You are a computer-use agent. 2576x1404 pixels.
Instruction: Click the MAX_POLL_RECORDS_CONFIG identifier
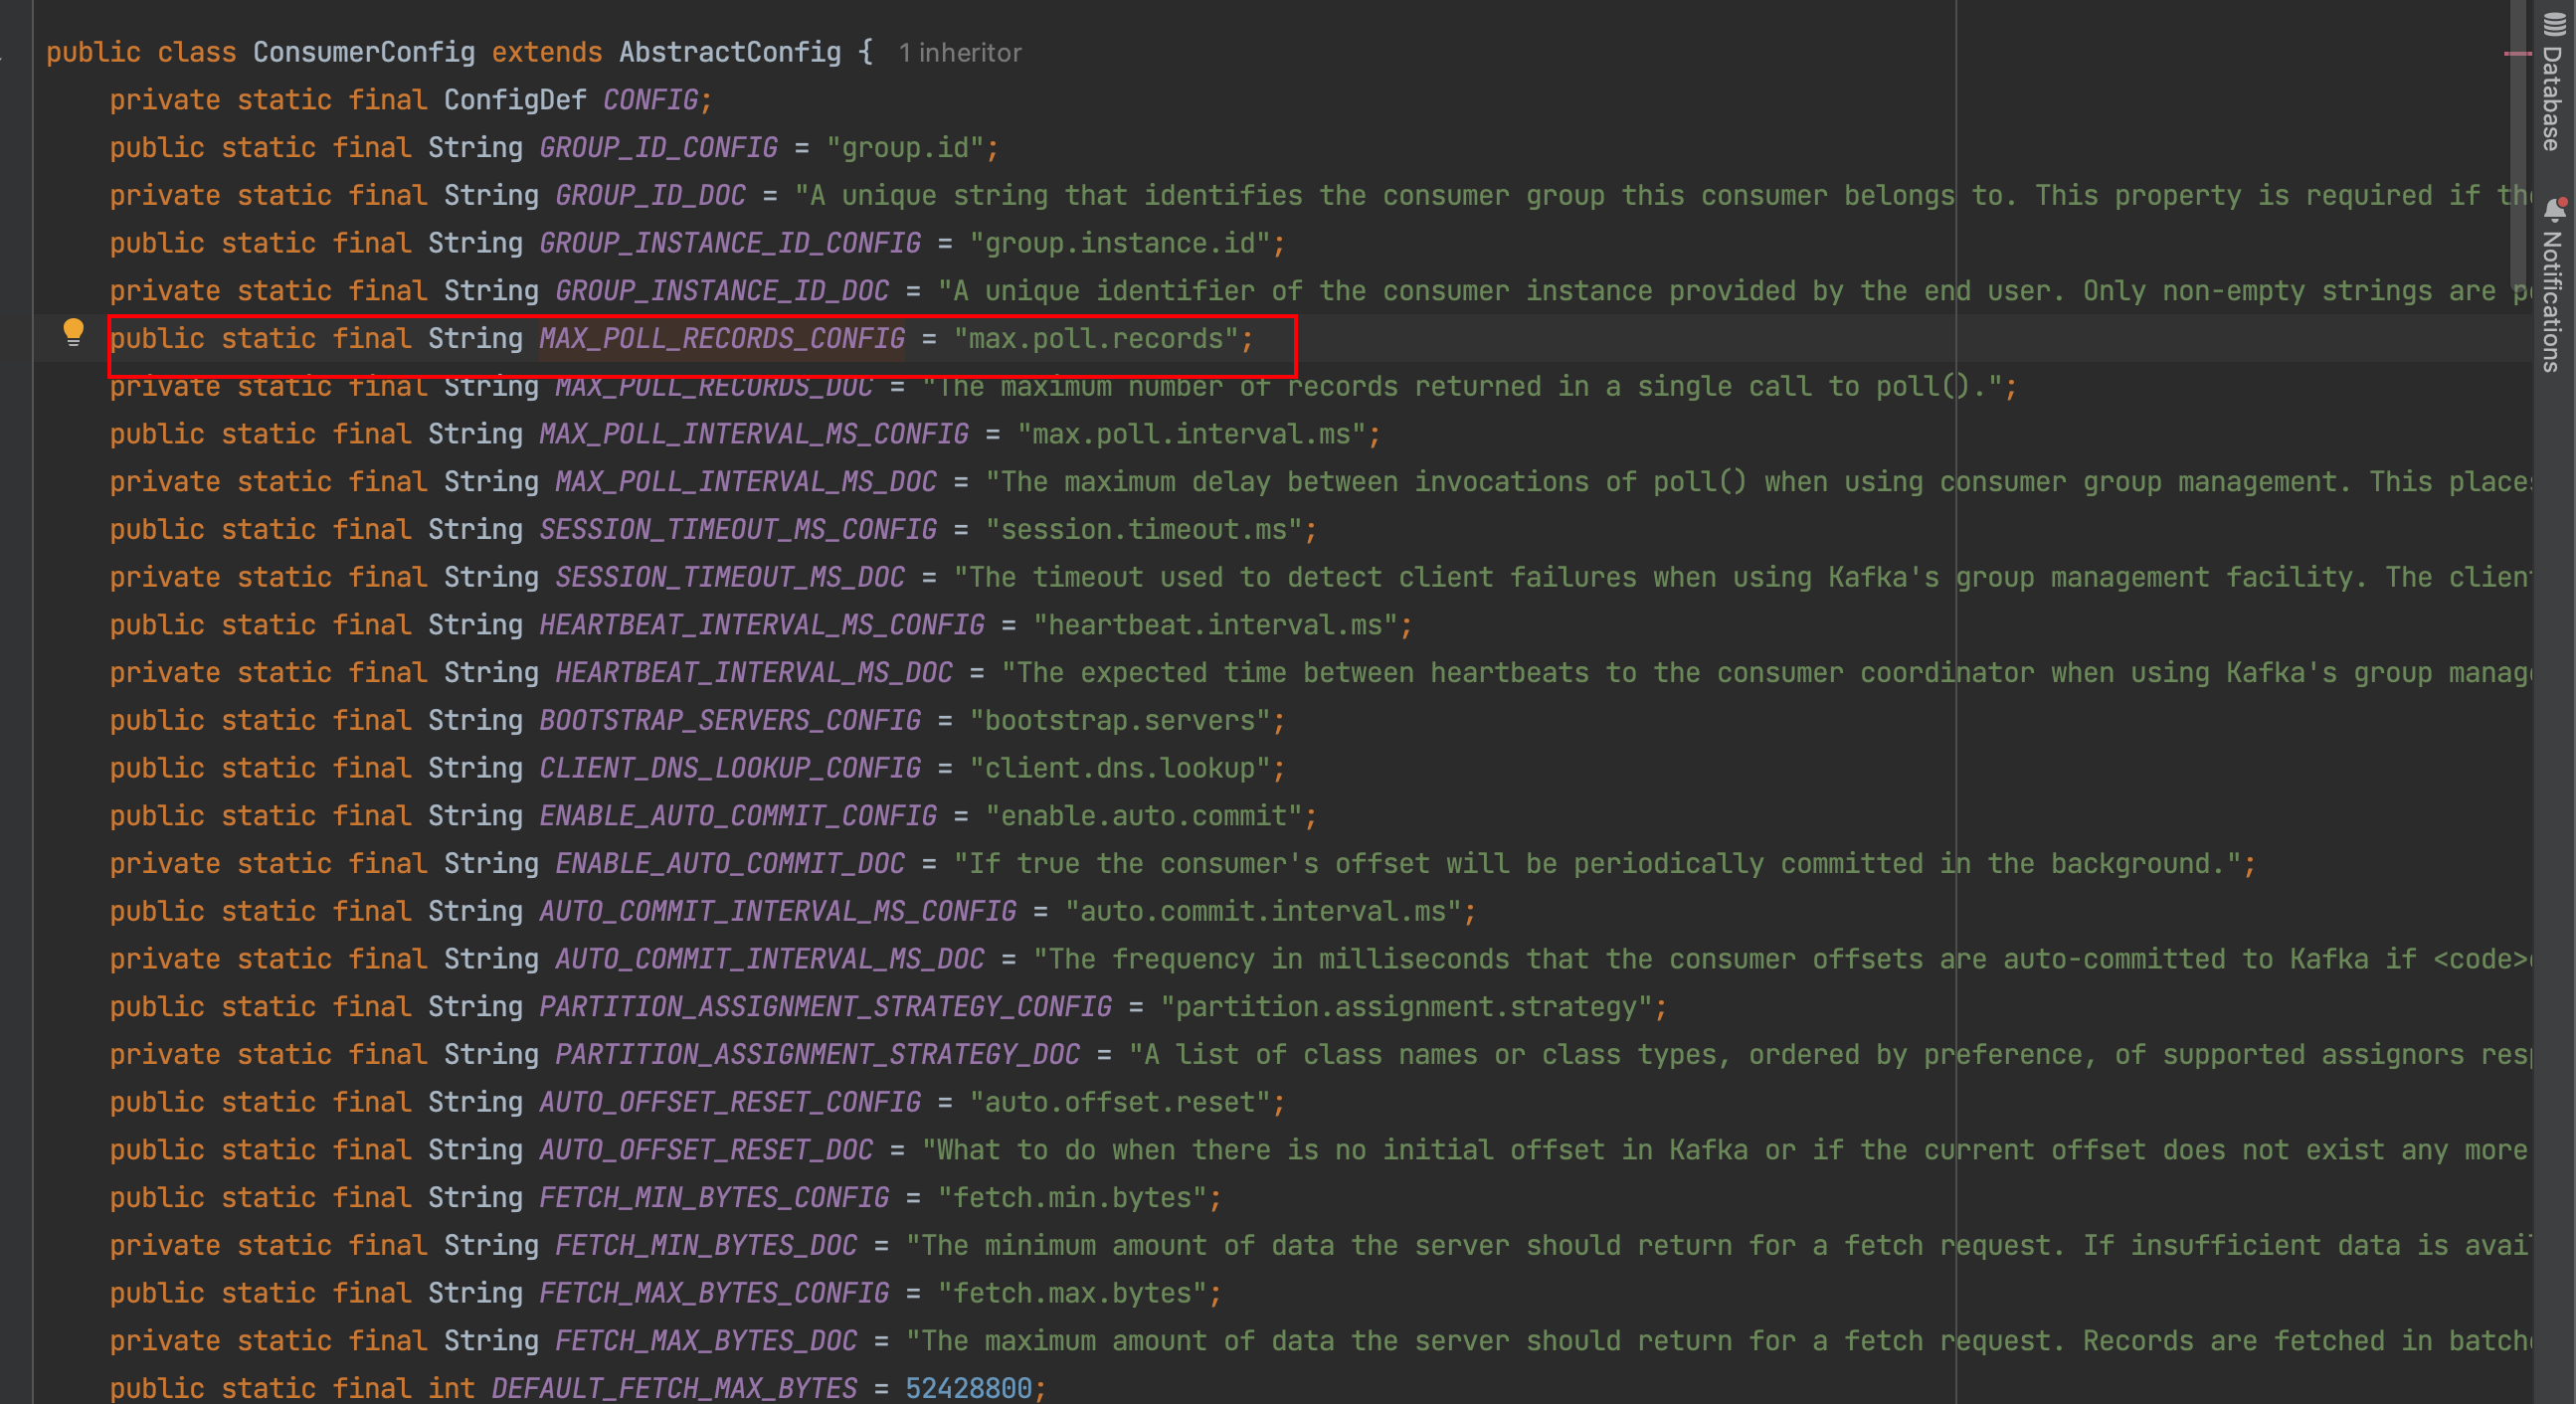[721, 339]
